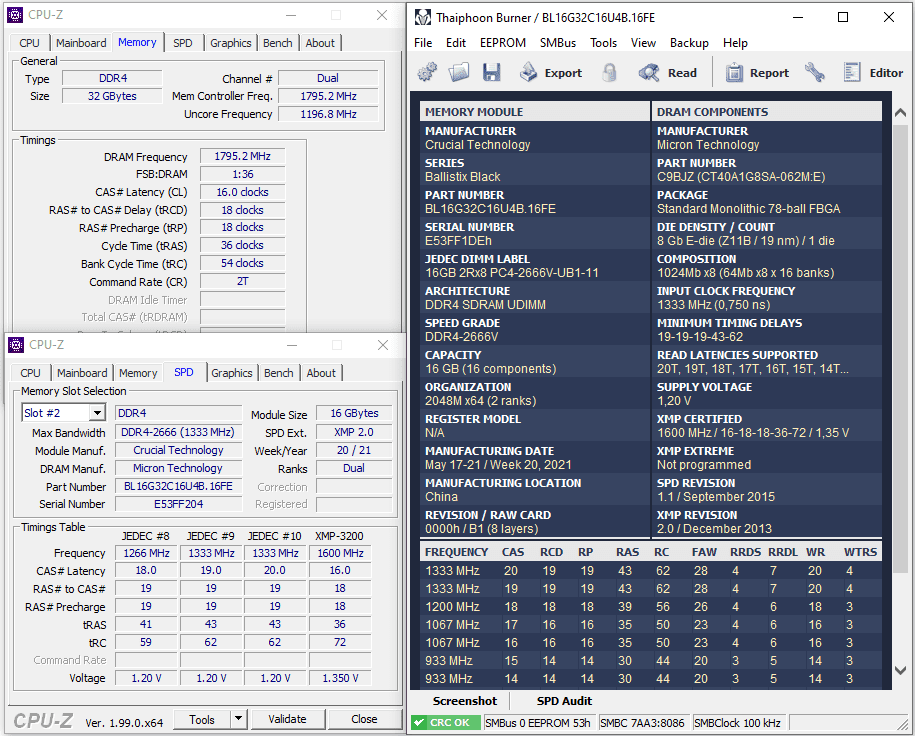Save dump with the floppy disk icon
Viewport: 915px width, 736px height.
[491, 72]
